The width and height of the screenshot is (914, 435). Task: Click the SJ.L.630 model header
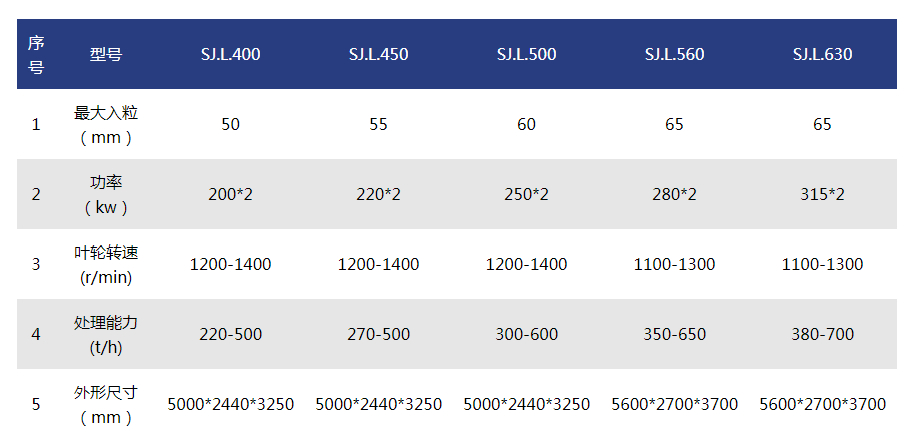pos(822,55)
